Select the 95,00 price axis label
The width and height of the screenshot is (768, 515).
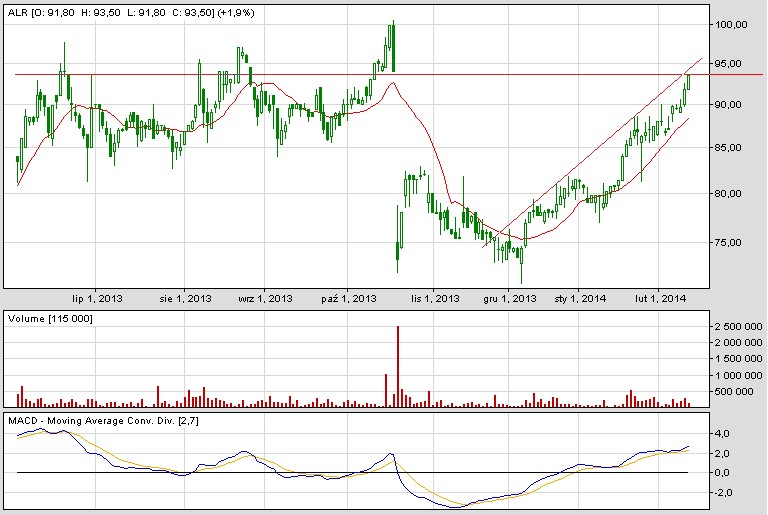(x=728, y=64)
